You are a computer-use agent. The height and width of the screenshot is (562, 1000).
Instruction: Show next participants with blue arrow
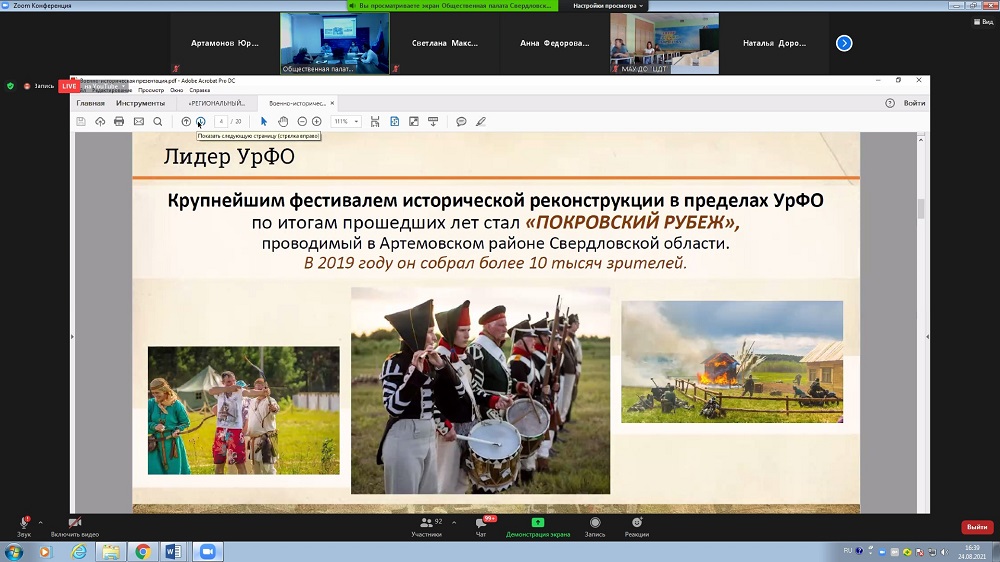[x=844, y=43]
